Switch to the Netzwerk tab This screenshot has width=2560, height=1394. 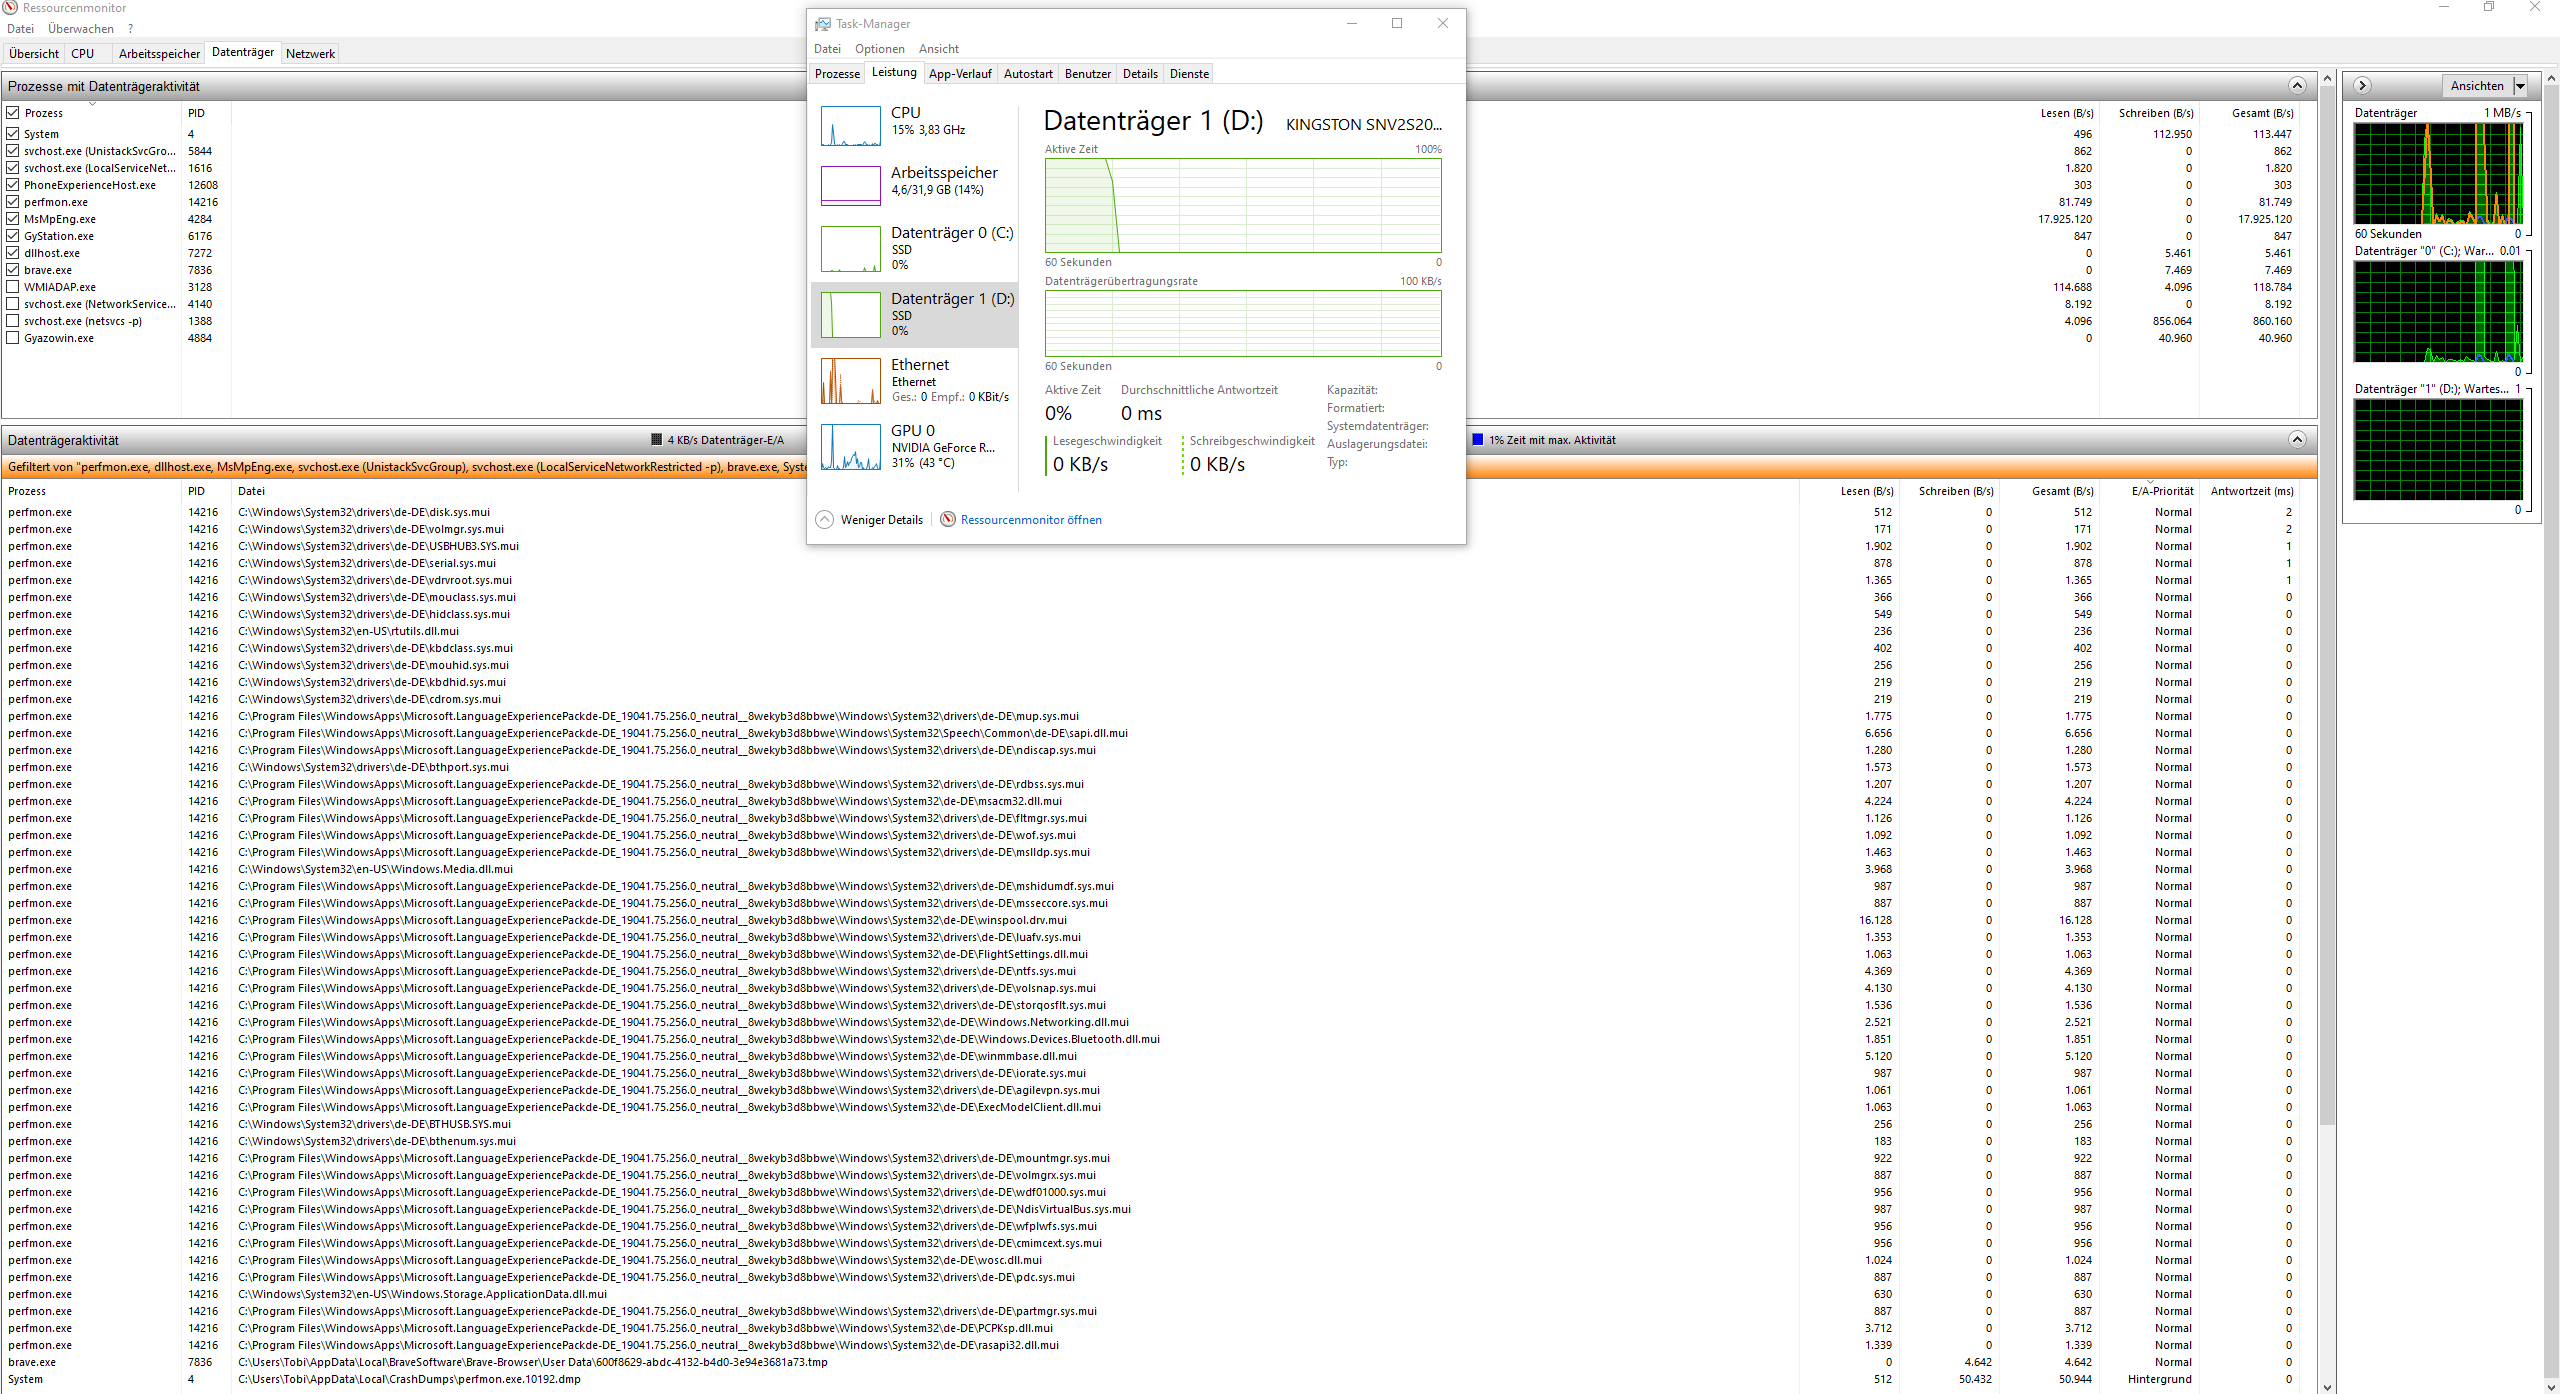pyautogui.click(x=310, y=54)
